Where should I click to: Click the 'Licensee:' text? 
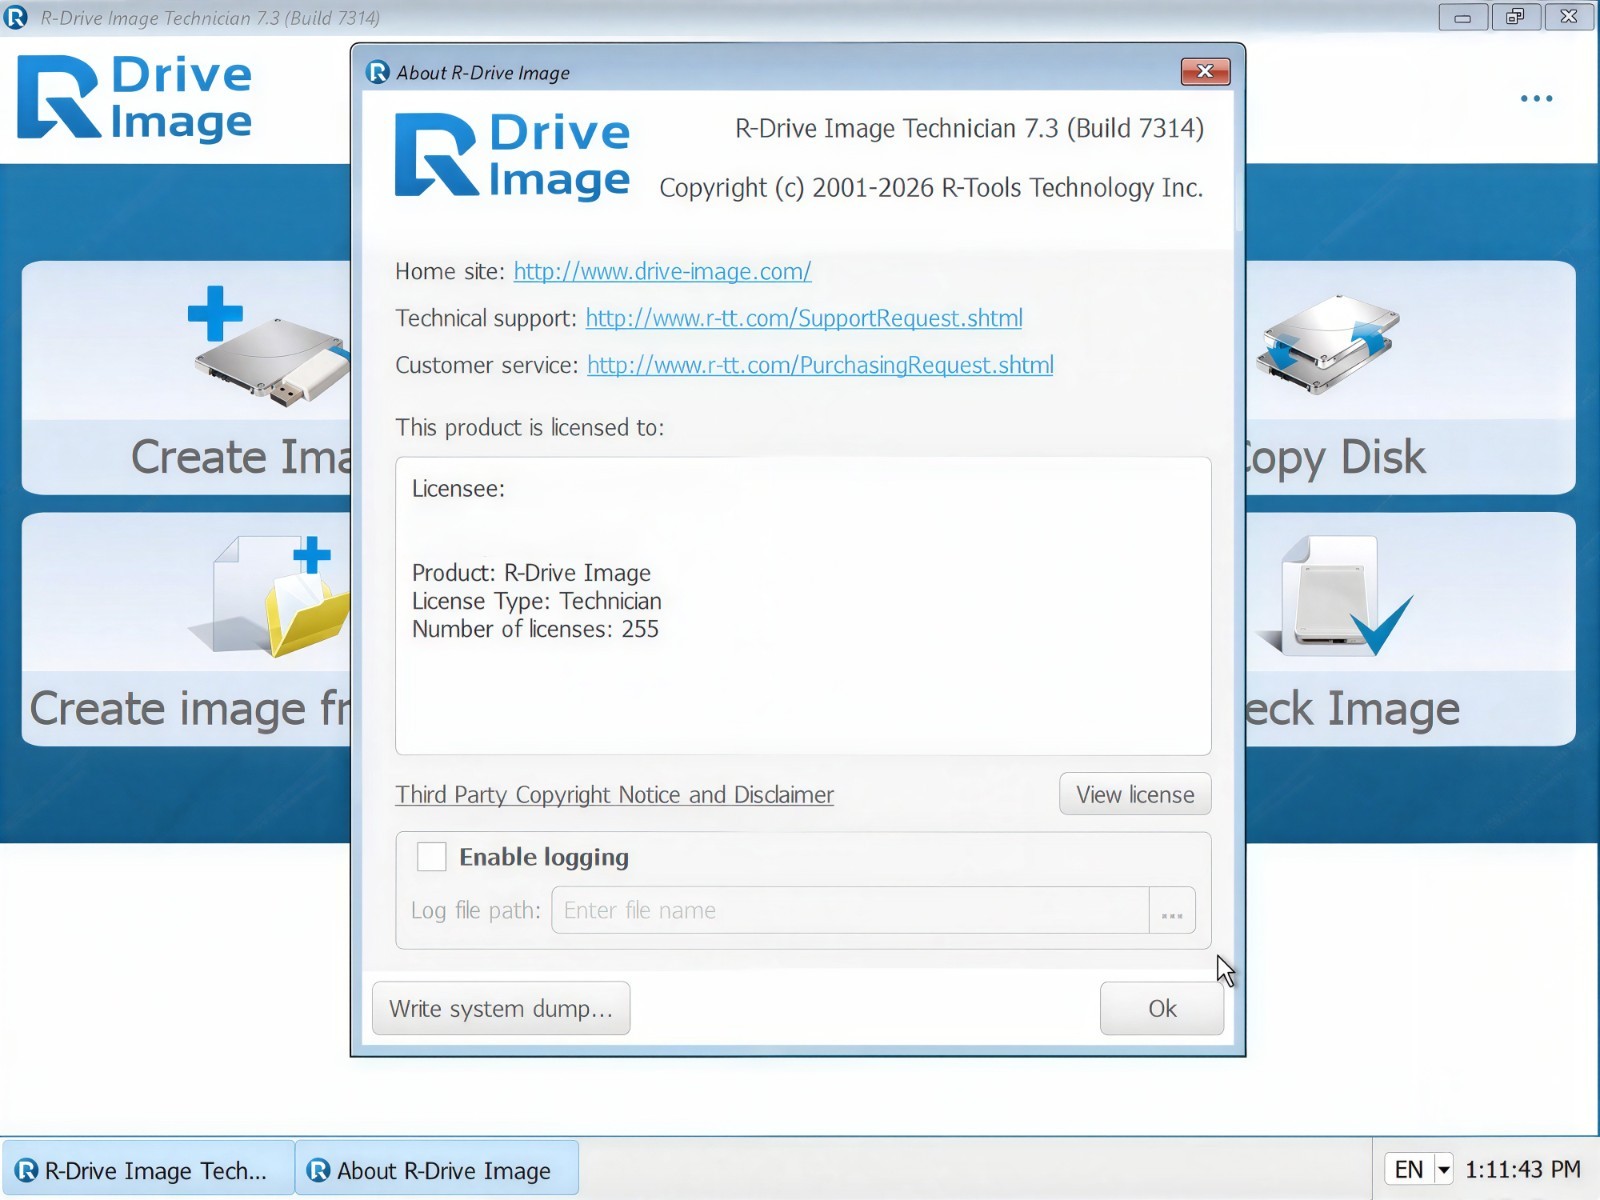458,489
